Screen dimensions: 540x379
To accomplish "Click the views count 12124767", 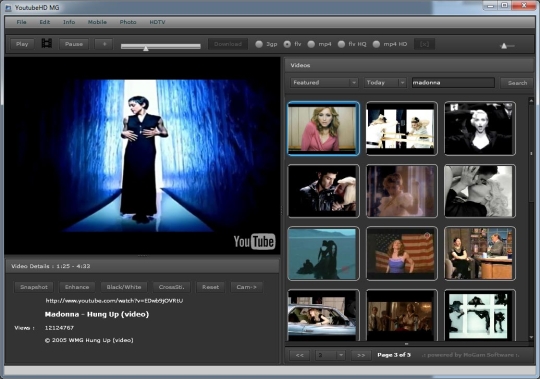I will pyautogui.click(x=59, y=328).
